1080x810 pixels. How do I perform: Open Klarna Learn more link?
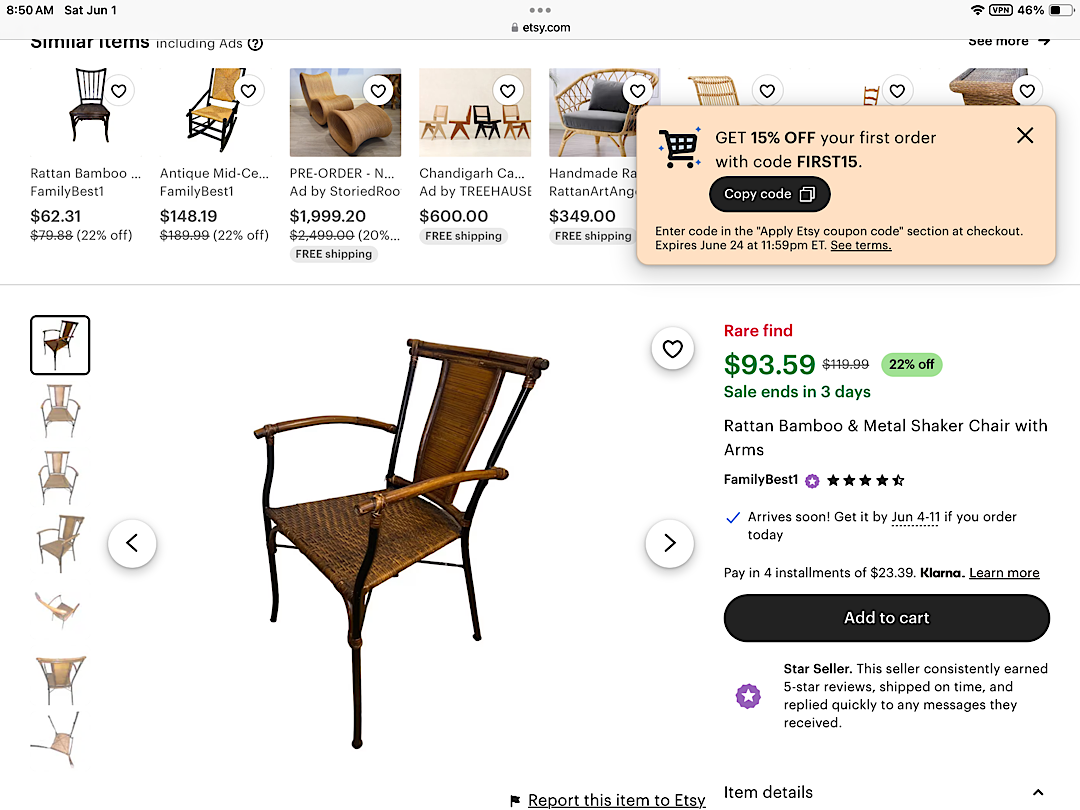[x=1004, y=573]
